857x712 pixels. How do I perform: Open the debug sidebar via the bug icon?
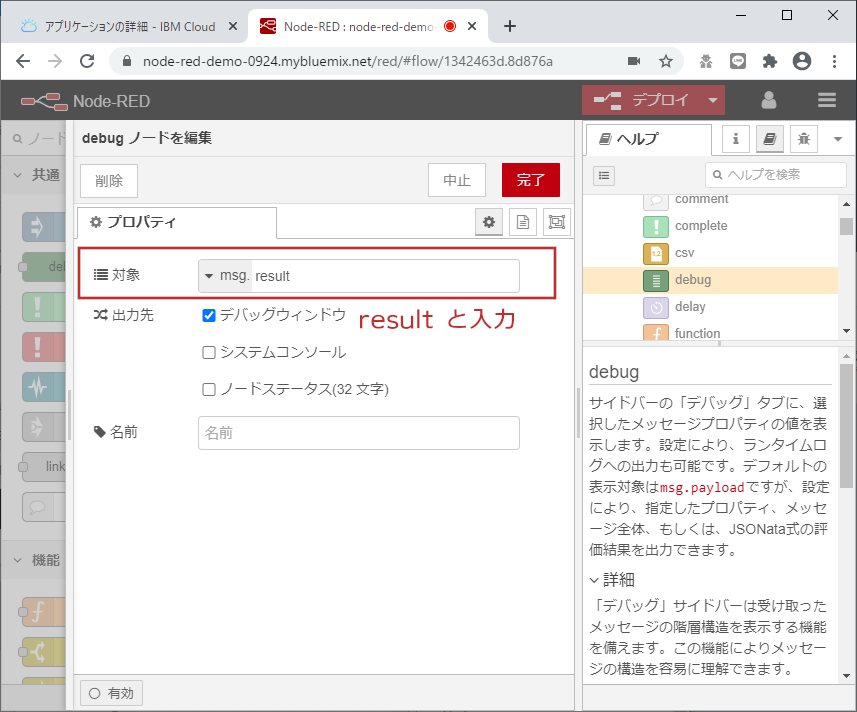click(804, 139)
